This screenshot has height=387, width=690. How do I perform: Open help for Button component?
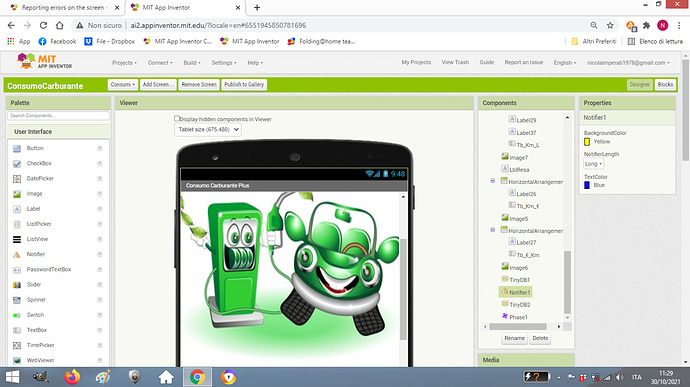[x=99, y=148]
